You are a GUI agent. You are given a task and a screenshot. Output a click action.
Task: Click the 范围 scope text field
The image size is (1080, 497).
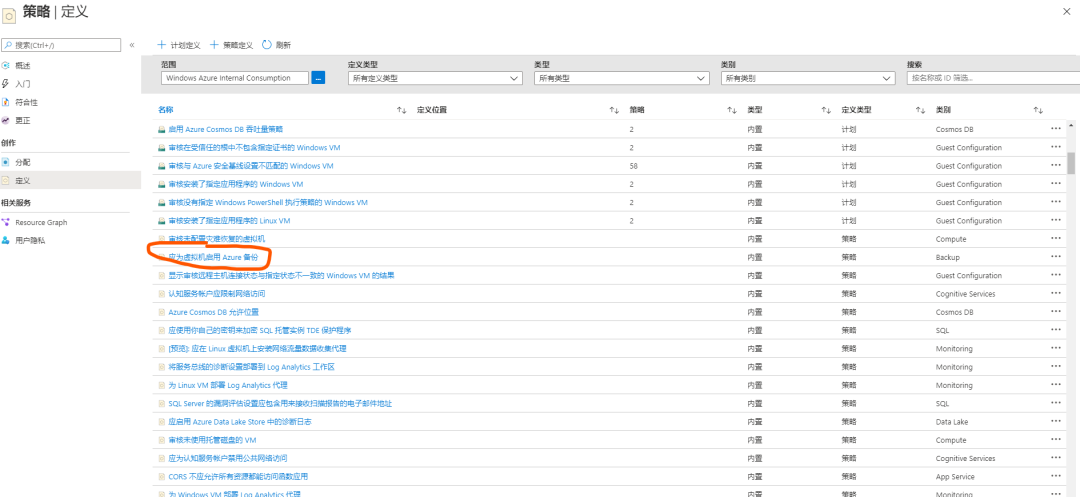(x=235, y=78)
